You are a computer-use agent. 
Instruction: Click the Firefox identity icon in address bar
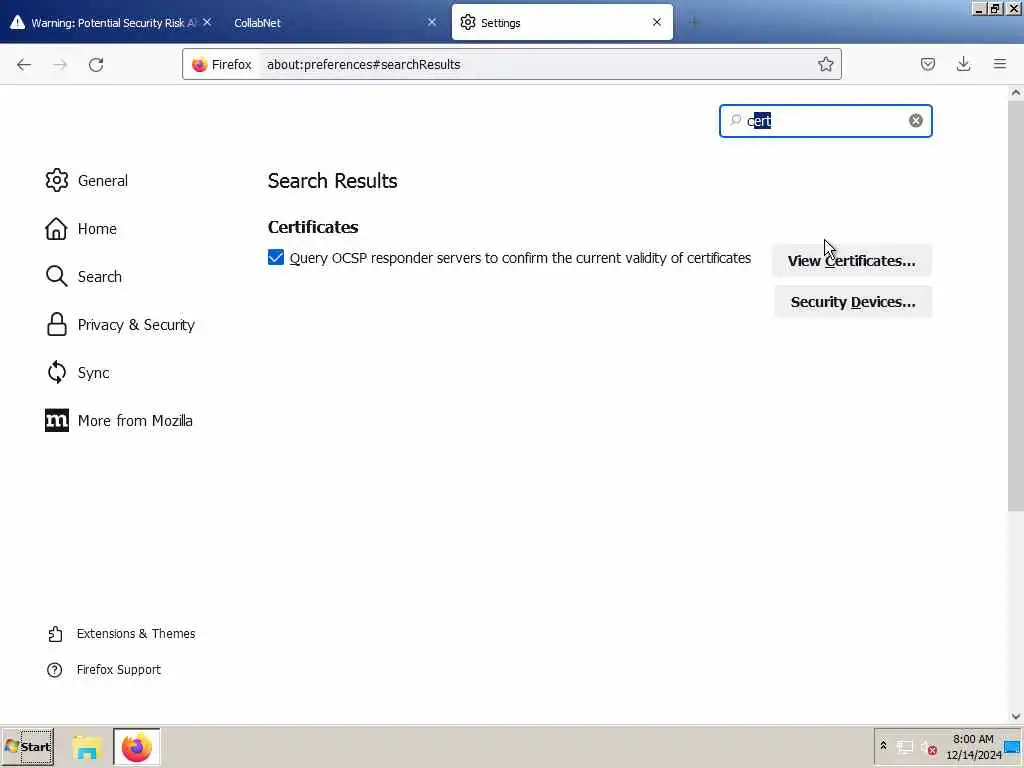click(x=200, y=65)
